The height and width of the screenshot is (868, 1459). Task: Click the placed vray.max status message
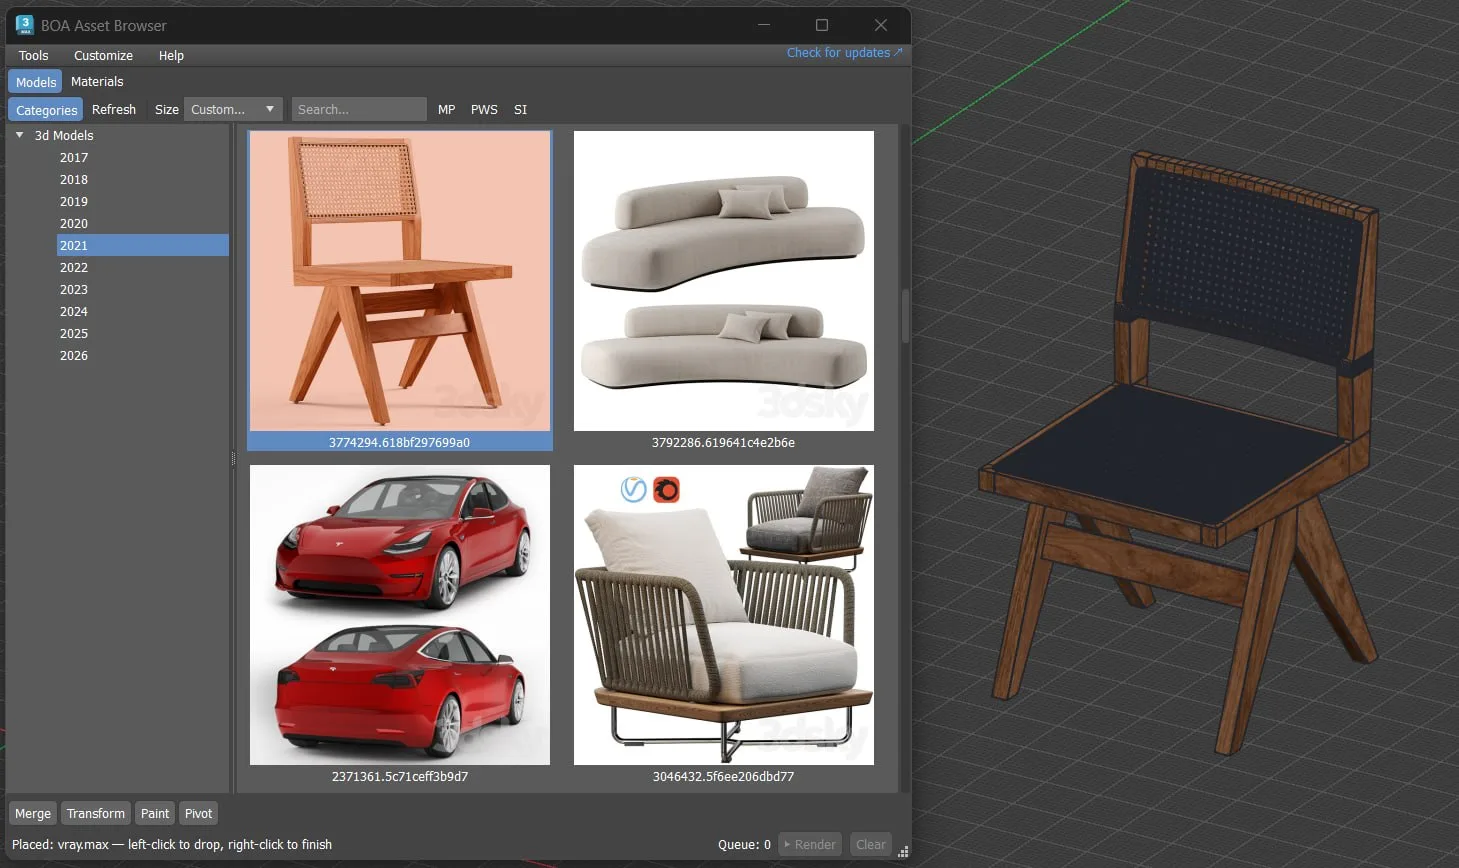tap(172, 845)
